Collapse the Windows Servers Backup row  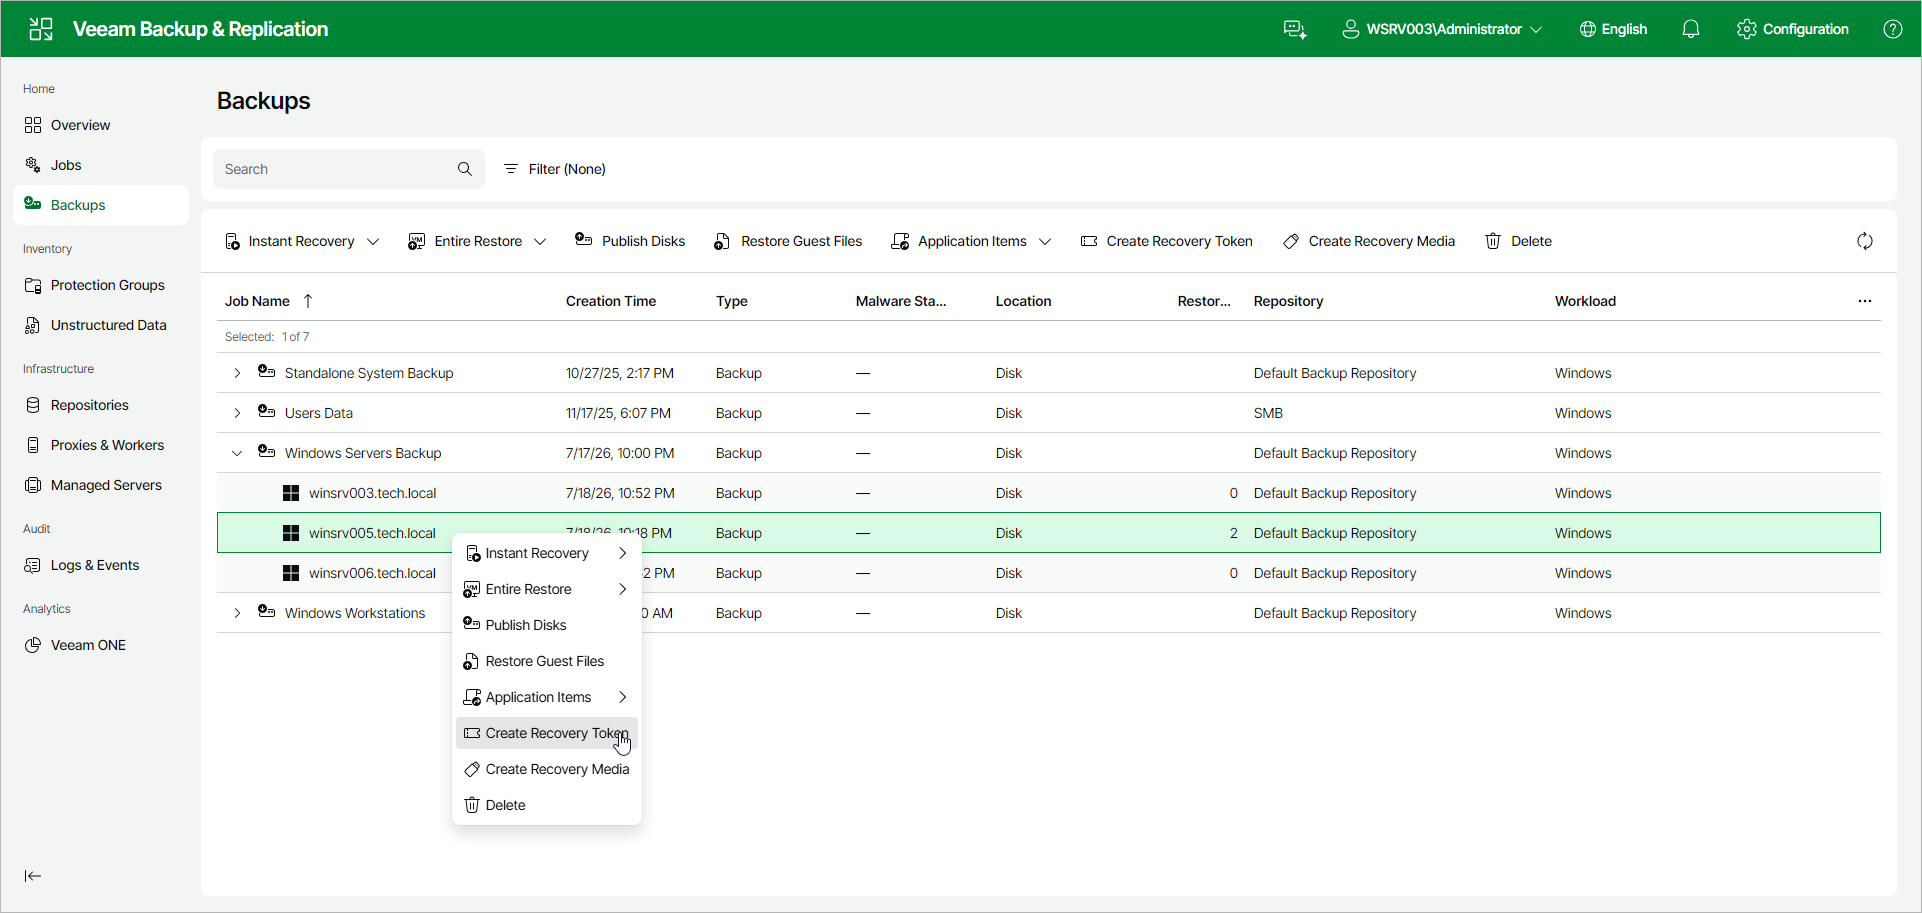pos(237,453)
